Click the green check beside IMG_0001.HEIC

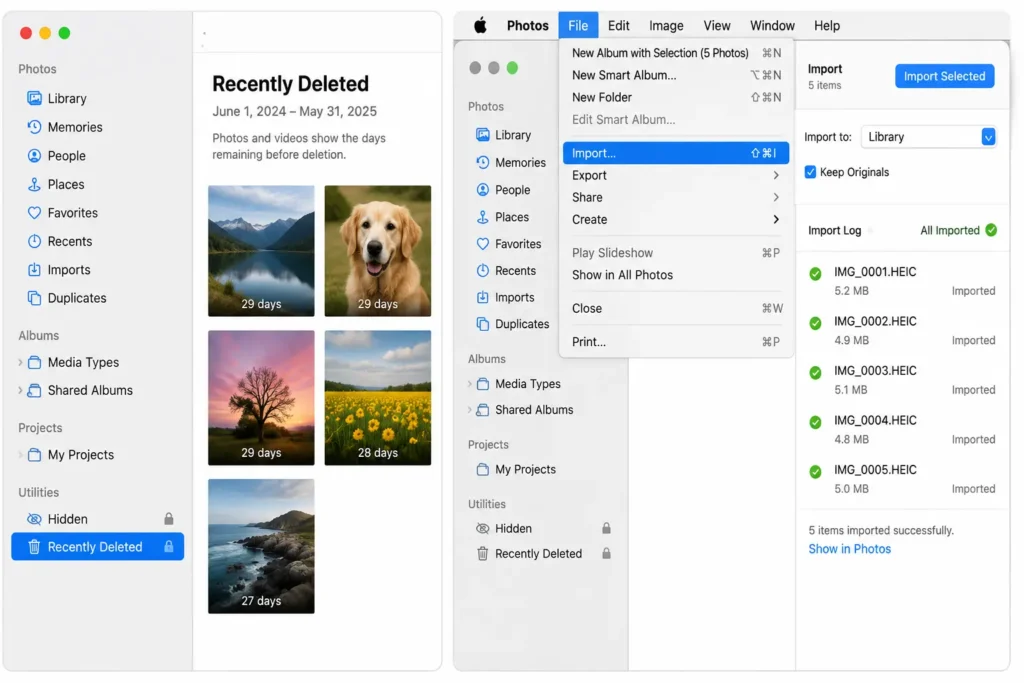815,274
